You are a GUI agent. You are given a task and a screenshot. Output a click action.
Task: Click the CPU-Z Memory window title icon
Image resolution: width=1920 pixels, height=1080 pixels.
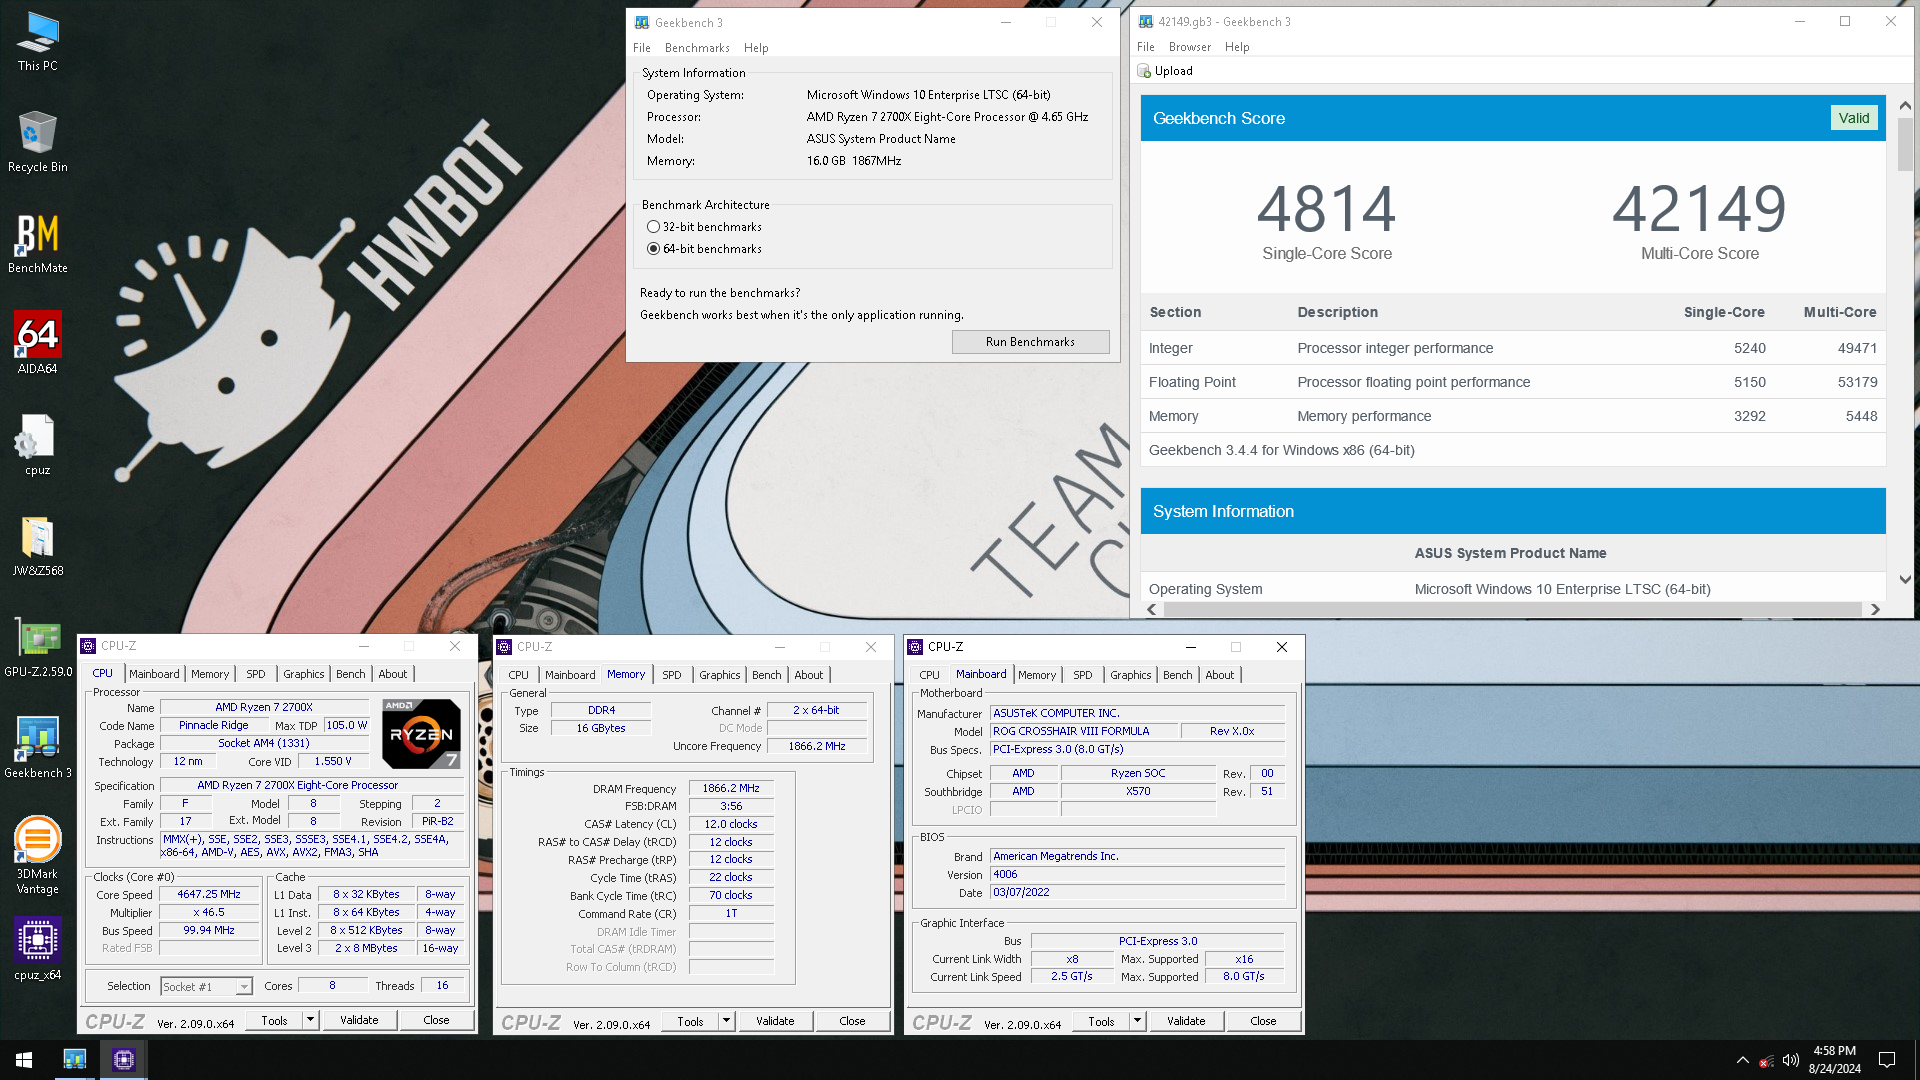click(x=504, y=647)
